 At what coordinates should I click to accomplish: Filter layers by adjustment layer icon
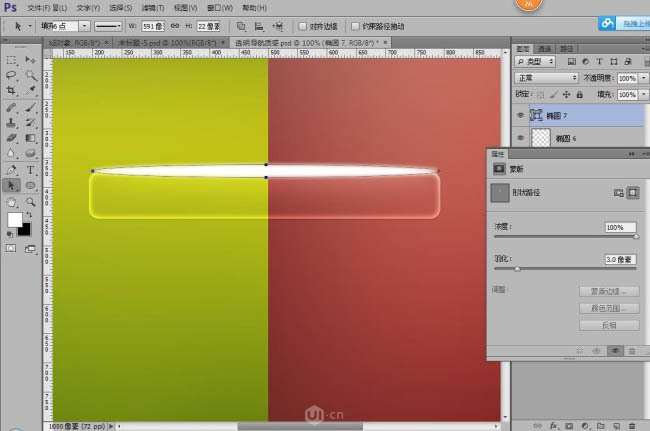click(x=586, y=62)
